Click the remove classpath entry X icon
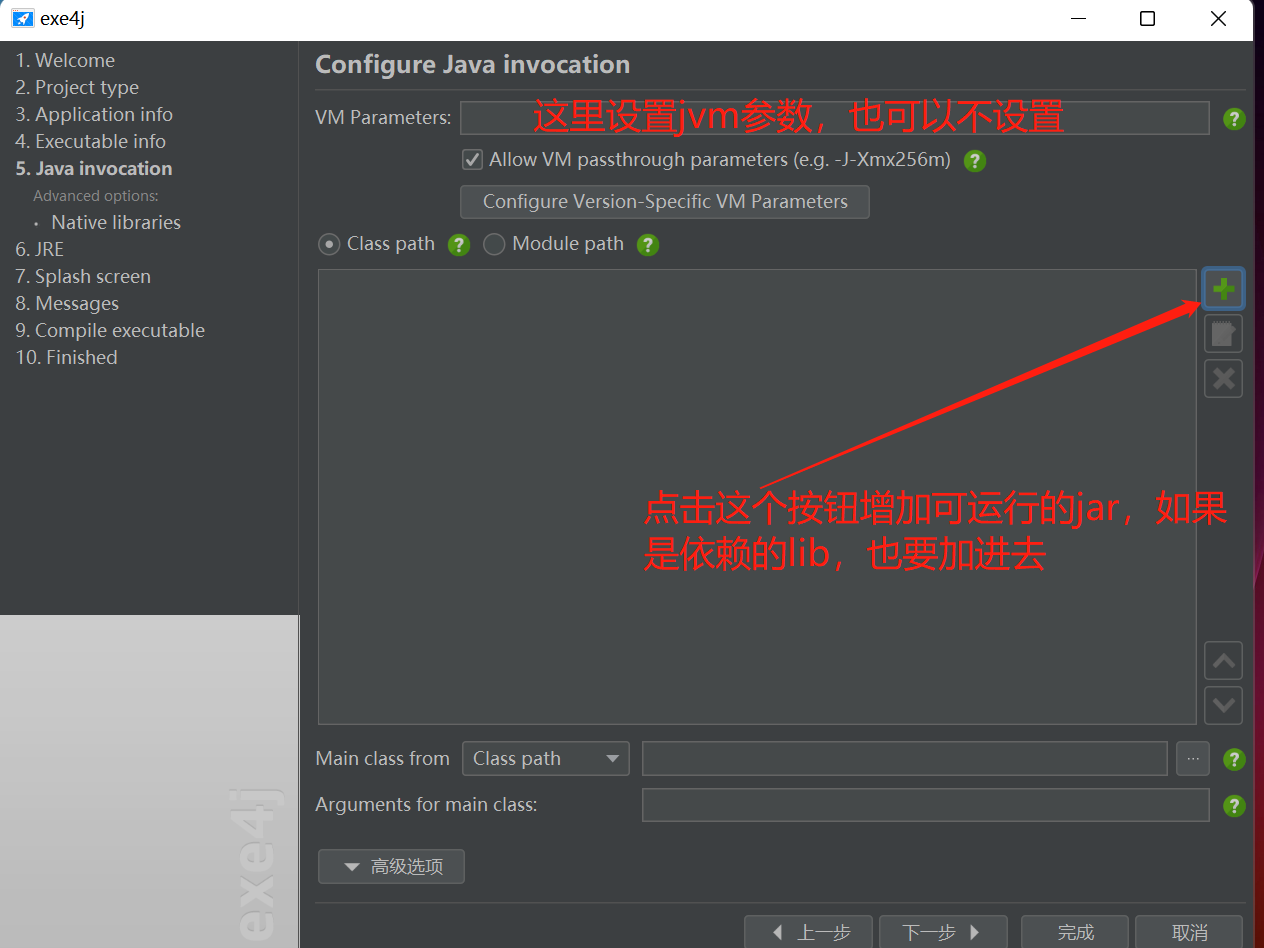1264x948 pixels. pos(1223,379)
